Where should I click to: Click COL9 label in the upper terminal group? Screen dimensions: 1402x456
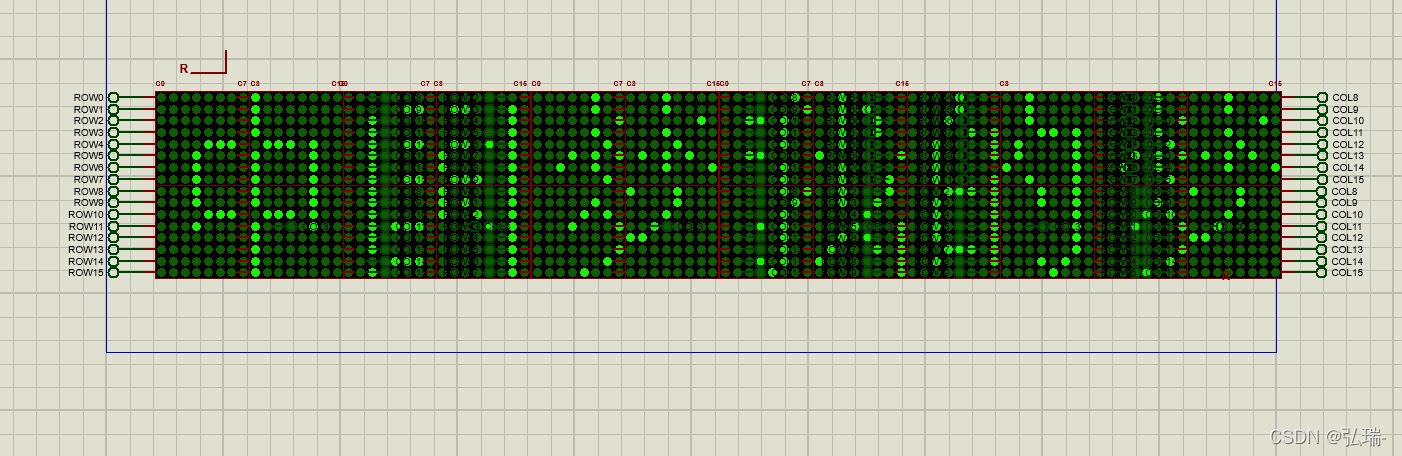coord(1345,110)
